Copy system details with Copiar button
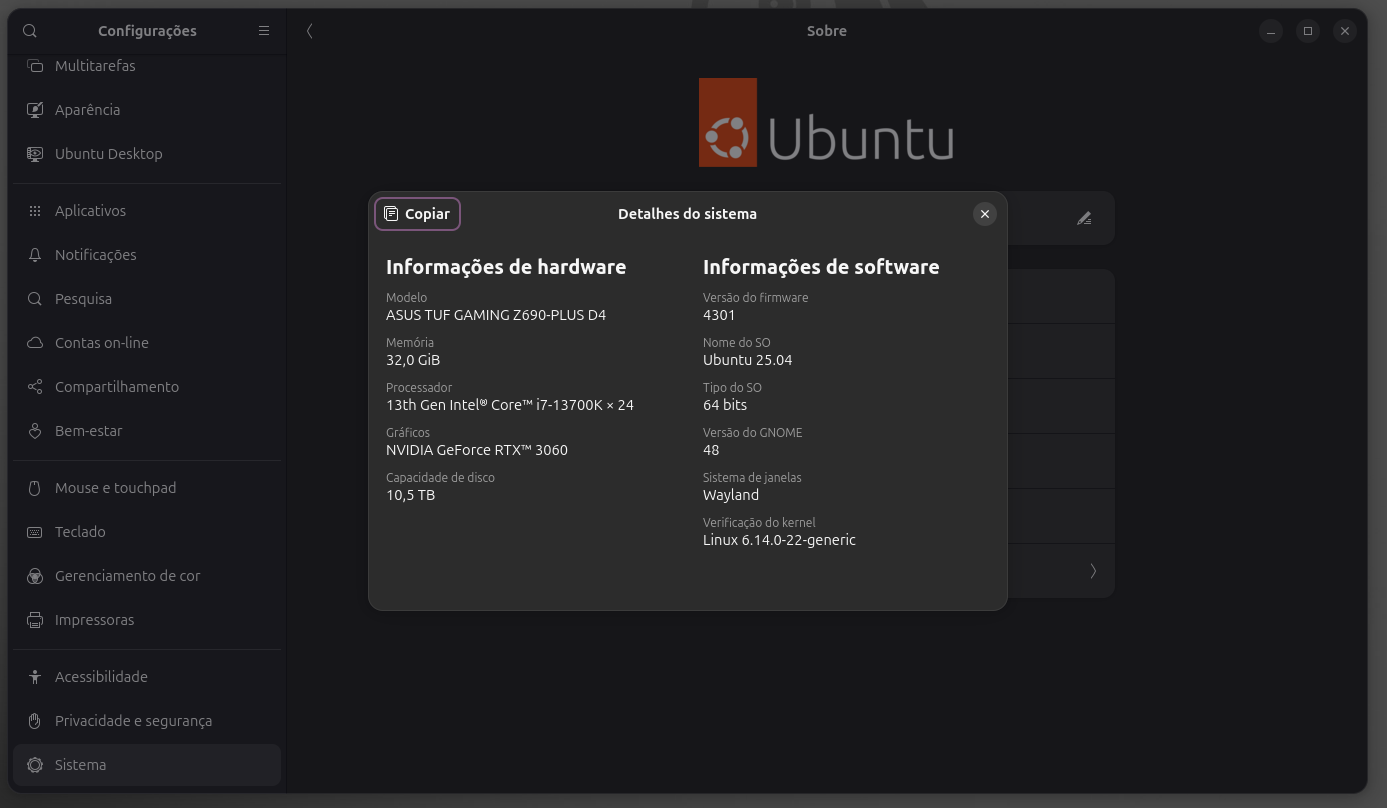1387x808 pixels. [x=417, y=214]
